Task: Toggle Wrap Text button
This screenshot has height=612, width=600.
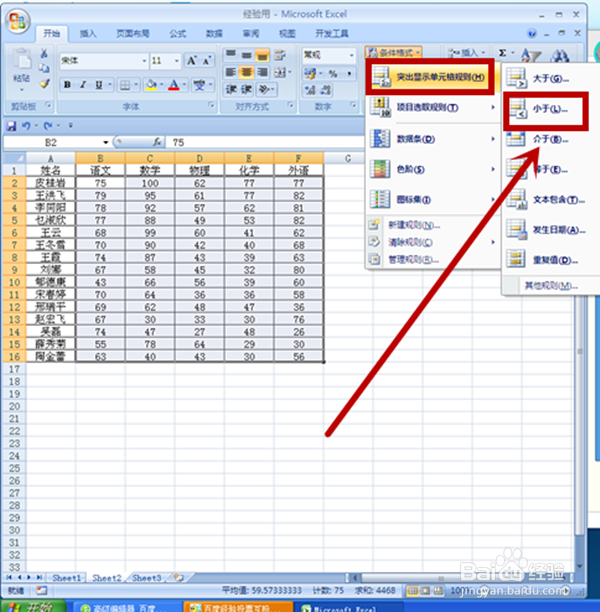Action: click(280, 55)
